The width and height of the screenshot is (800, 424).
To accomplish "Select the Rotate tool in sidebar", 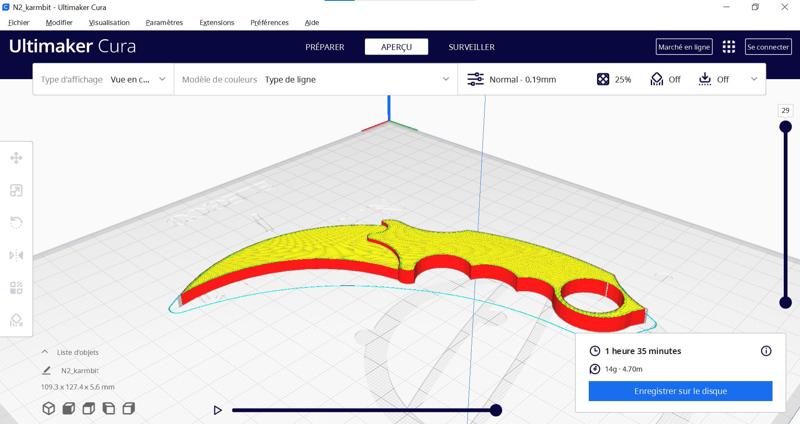I will click(16, 223).
